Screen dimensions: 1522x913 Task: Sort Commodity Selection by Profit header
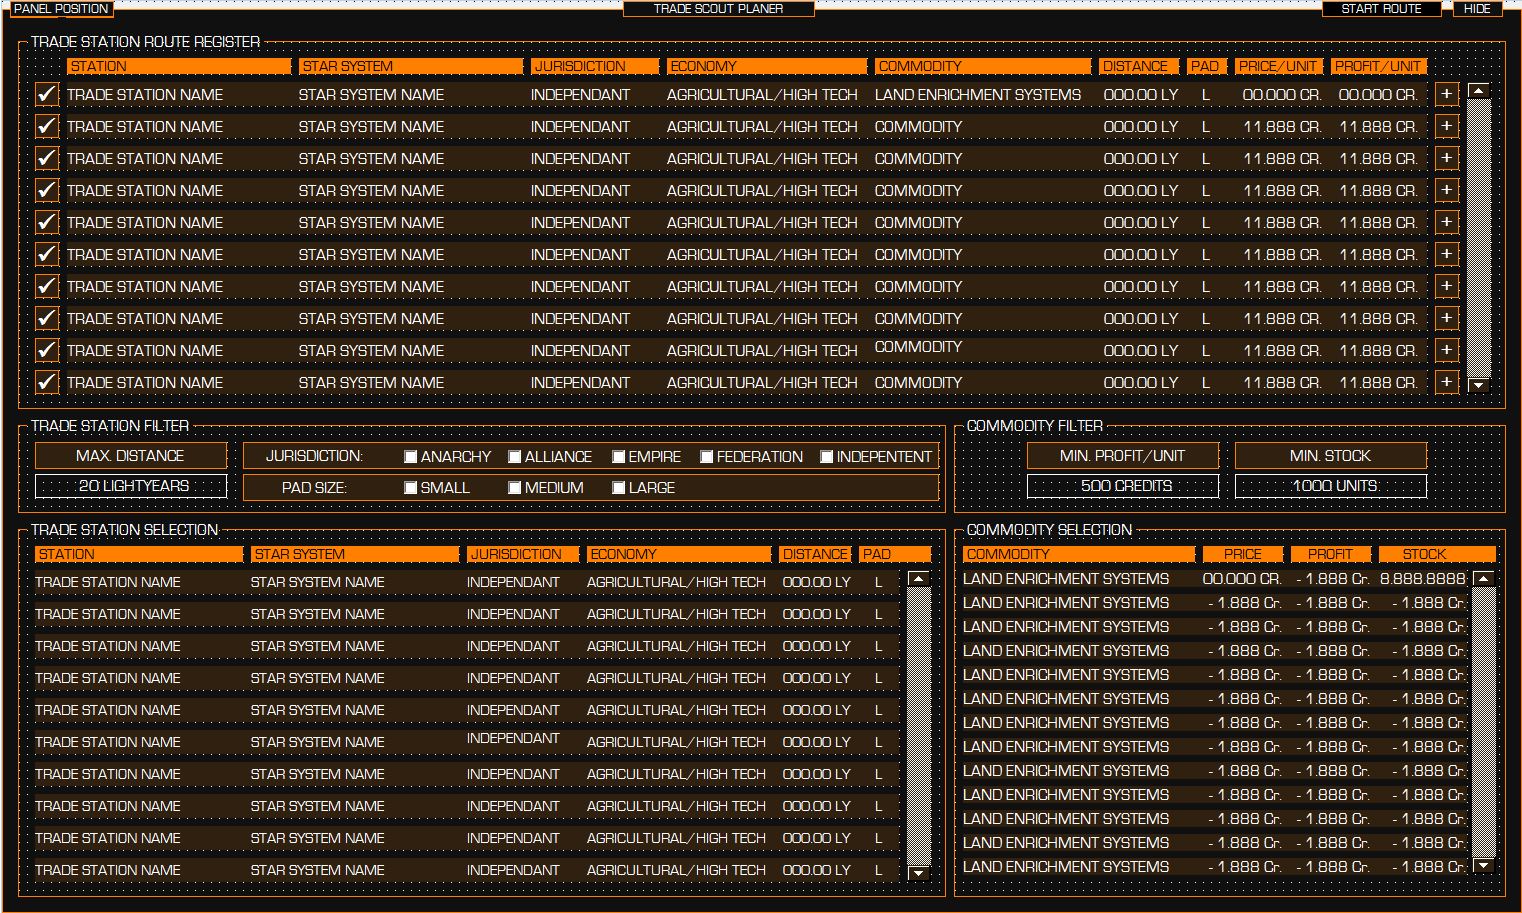pyautogui.click(x=1331, y=554)
